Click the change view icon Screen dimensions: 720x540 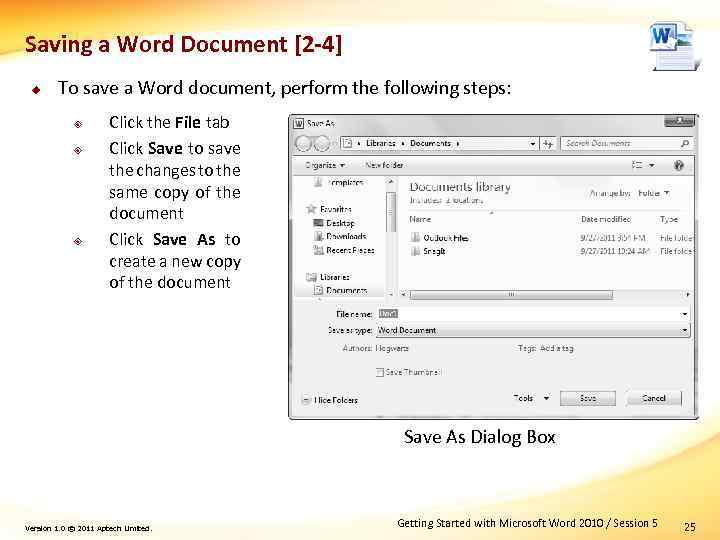coord(638,165)
